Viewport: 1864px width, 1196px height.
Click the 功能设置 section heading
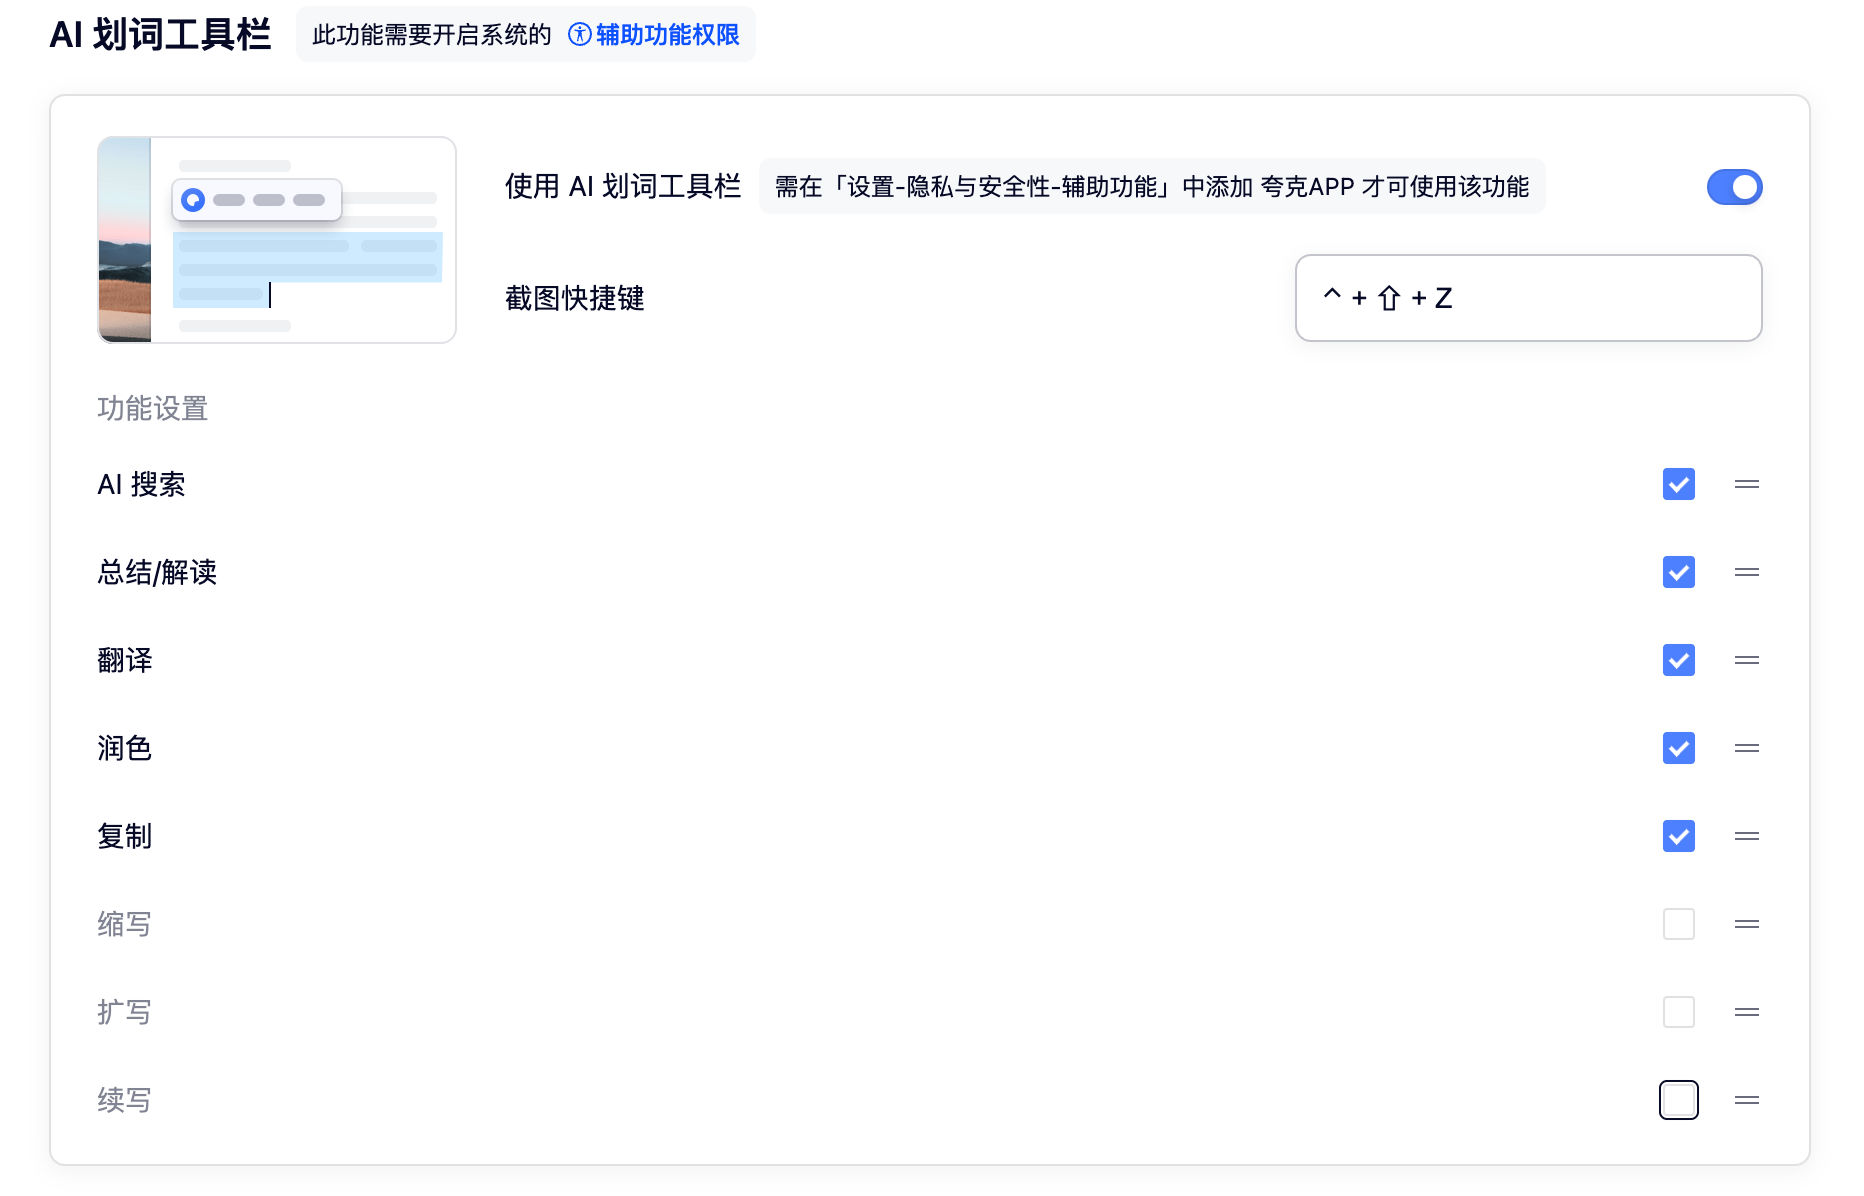(152, 409)
